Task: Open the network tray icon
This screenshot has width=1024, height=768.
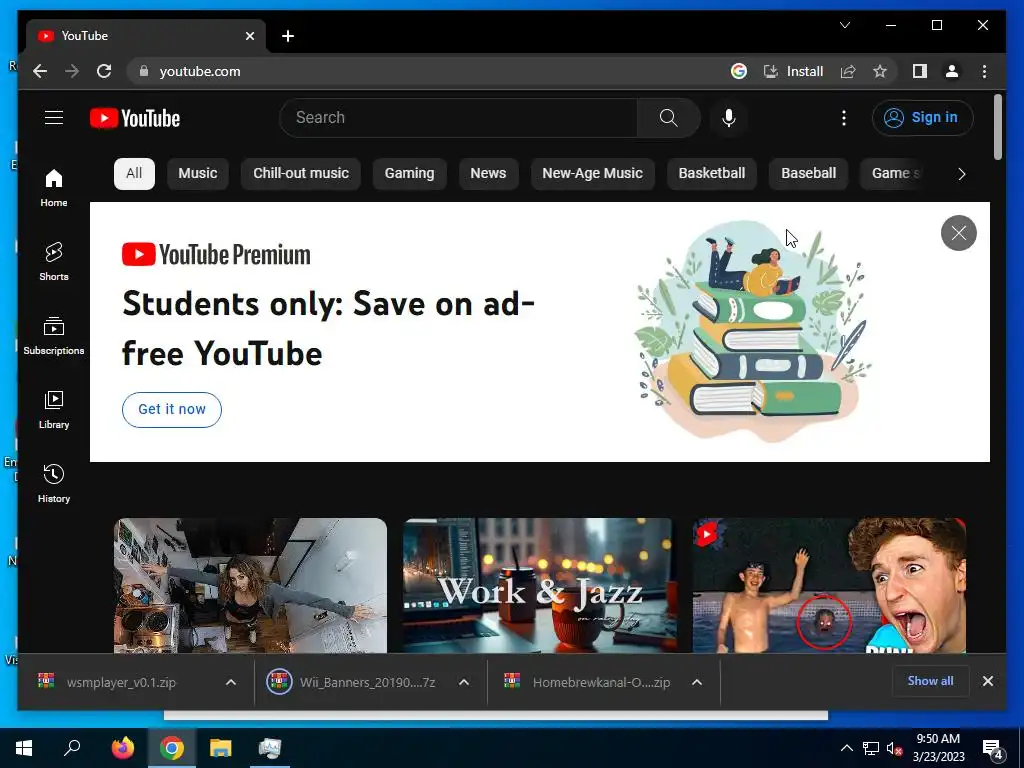Action: [871, 748]
